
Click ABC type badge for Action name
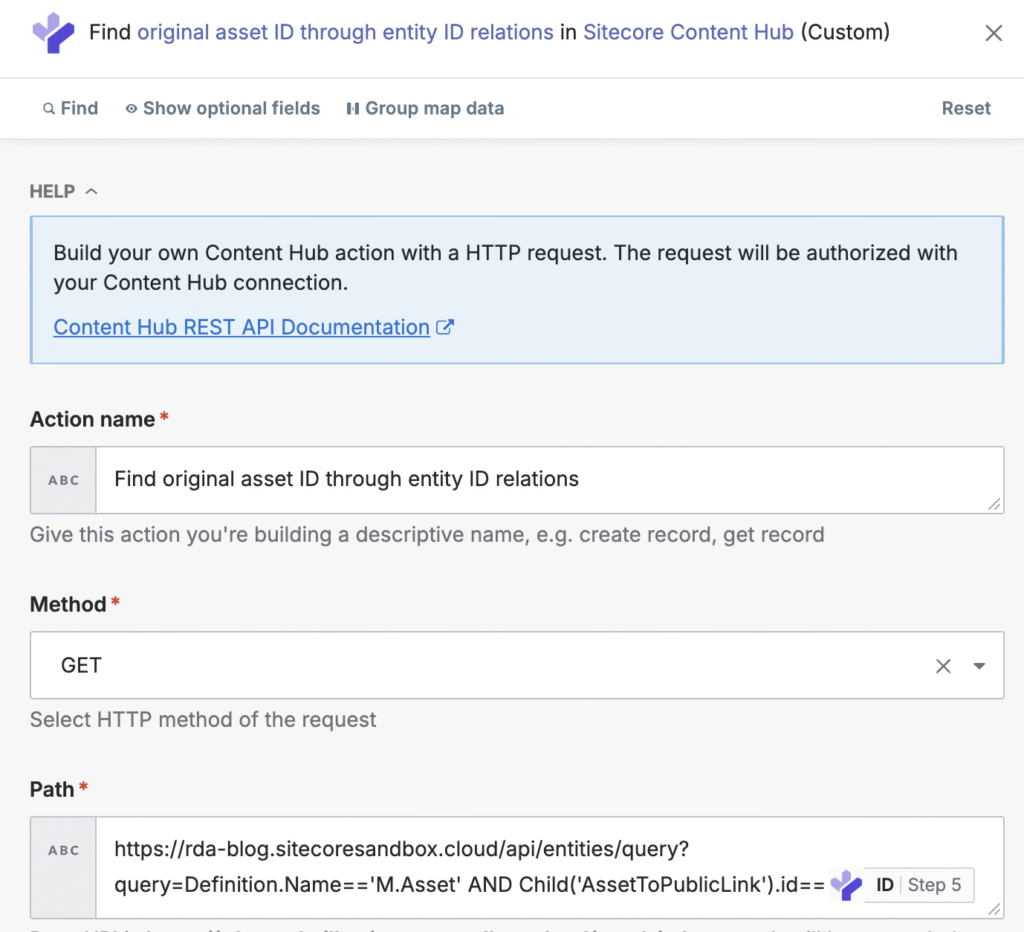(63, 480)
